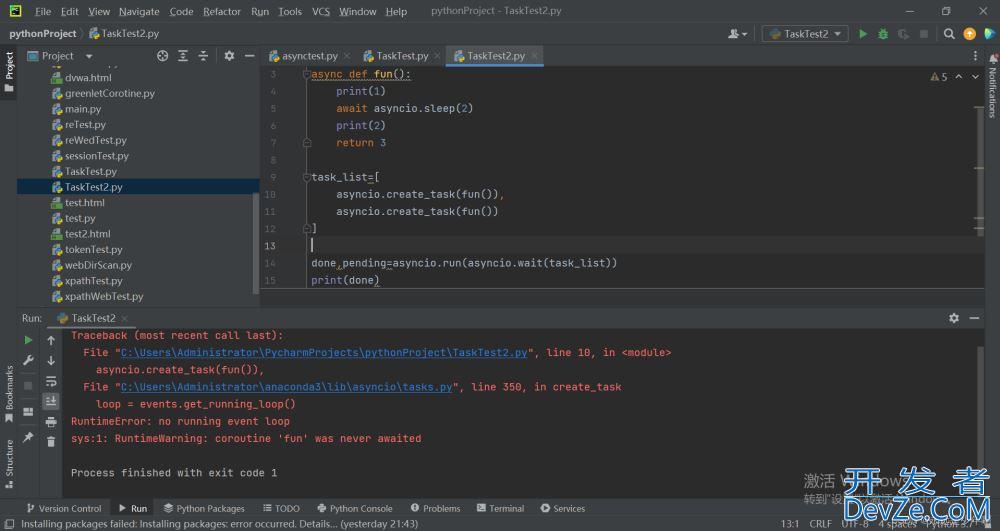
Task: Click pythonProject breadcrumb in navigation bar
Action: pyautogui.click(x=43, y=34)
